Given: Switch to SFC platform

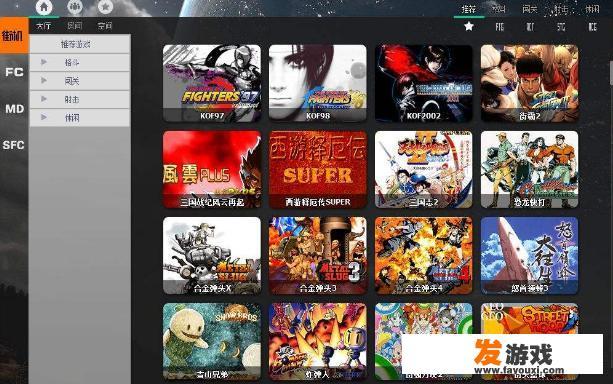Looking at the screenshot, I should (x=14, y=145).
